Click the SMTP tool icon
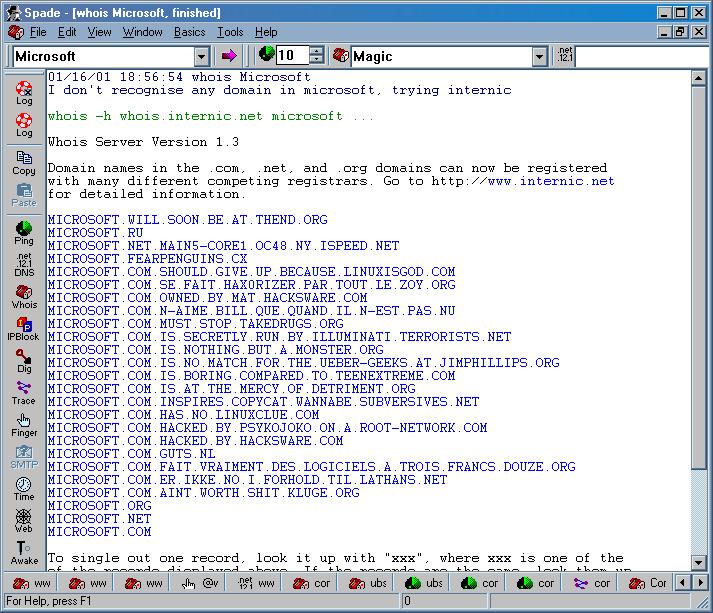Image resolution: width=713 pixels, height=613 pixels. 24,457
